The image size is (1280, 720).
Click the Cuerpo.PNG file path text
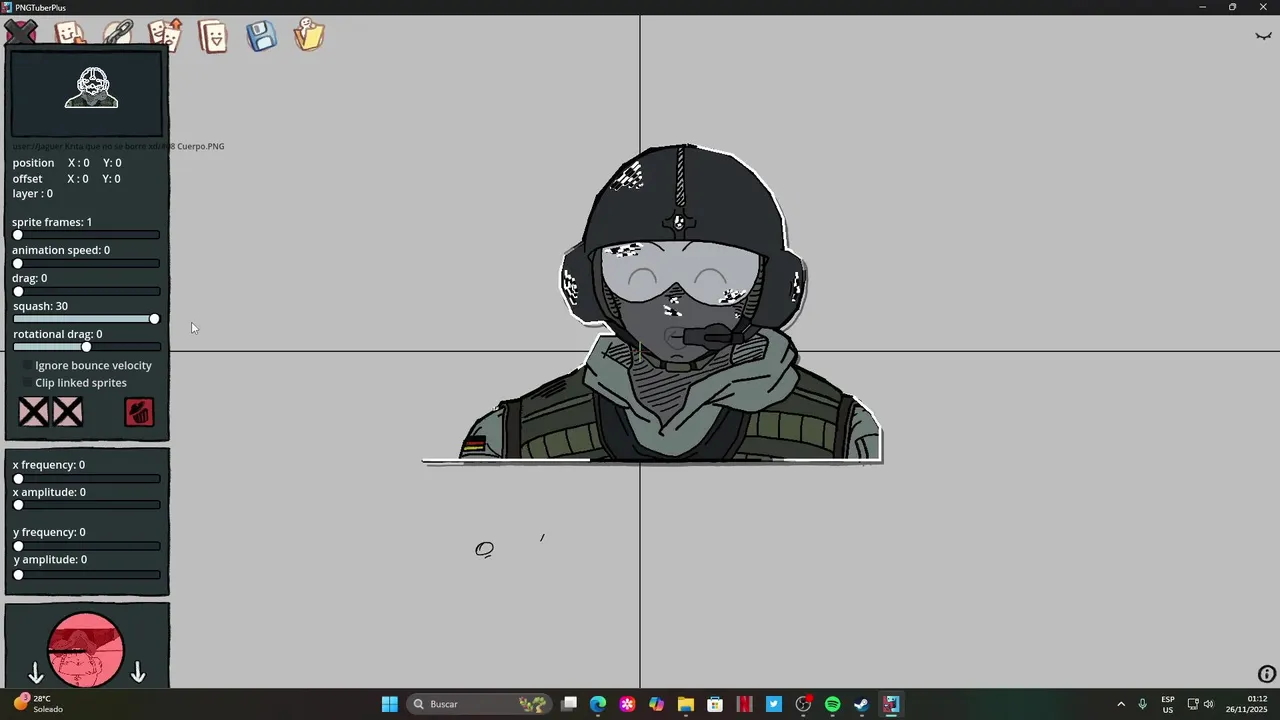[x=118, y=146]
